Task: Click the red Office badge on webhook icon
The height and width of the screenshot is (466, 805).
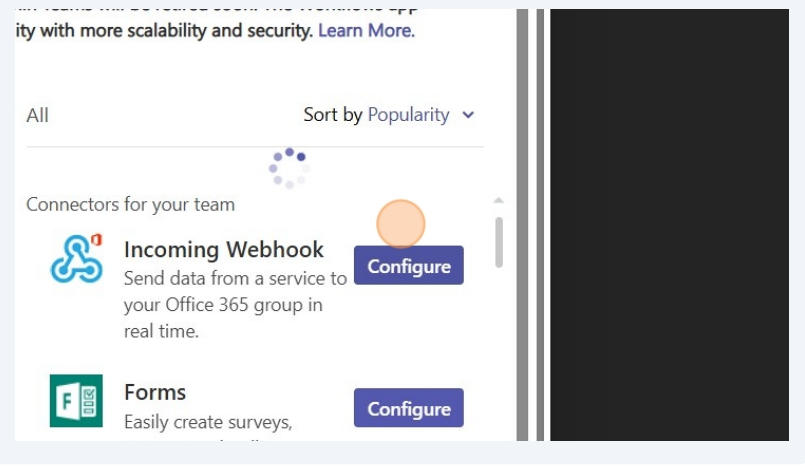Action: pyautogui.click(x=96, y=240)
